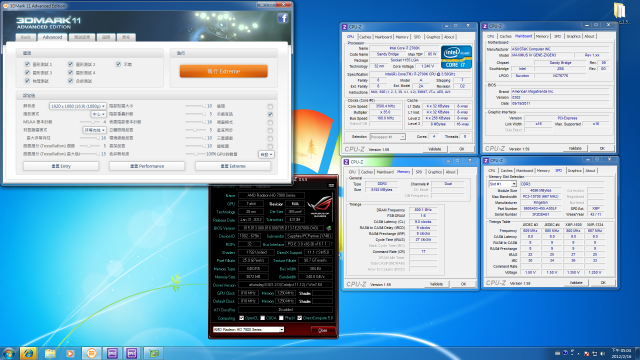Toggle Graphics Test 1 checkbox in 3DMark

click(x=27, y=64)
